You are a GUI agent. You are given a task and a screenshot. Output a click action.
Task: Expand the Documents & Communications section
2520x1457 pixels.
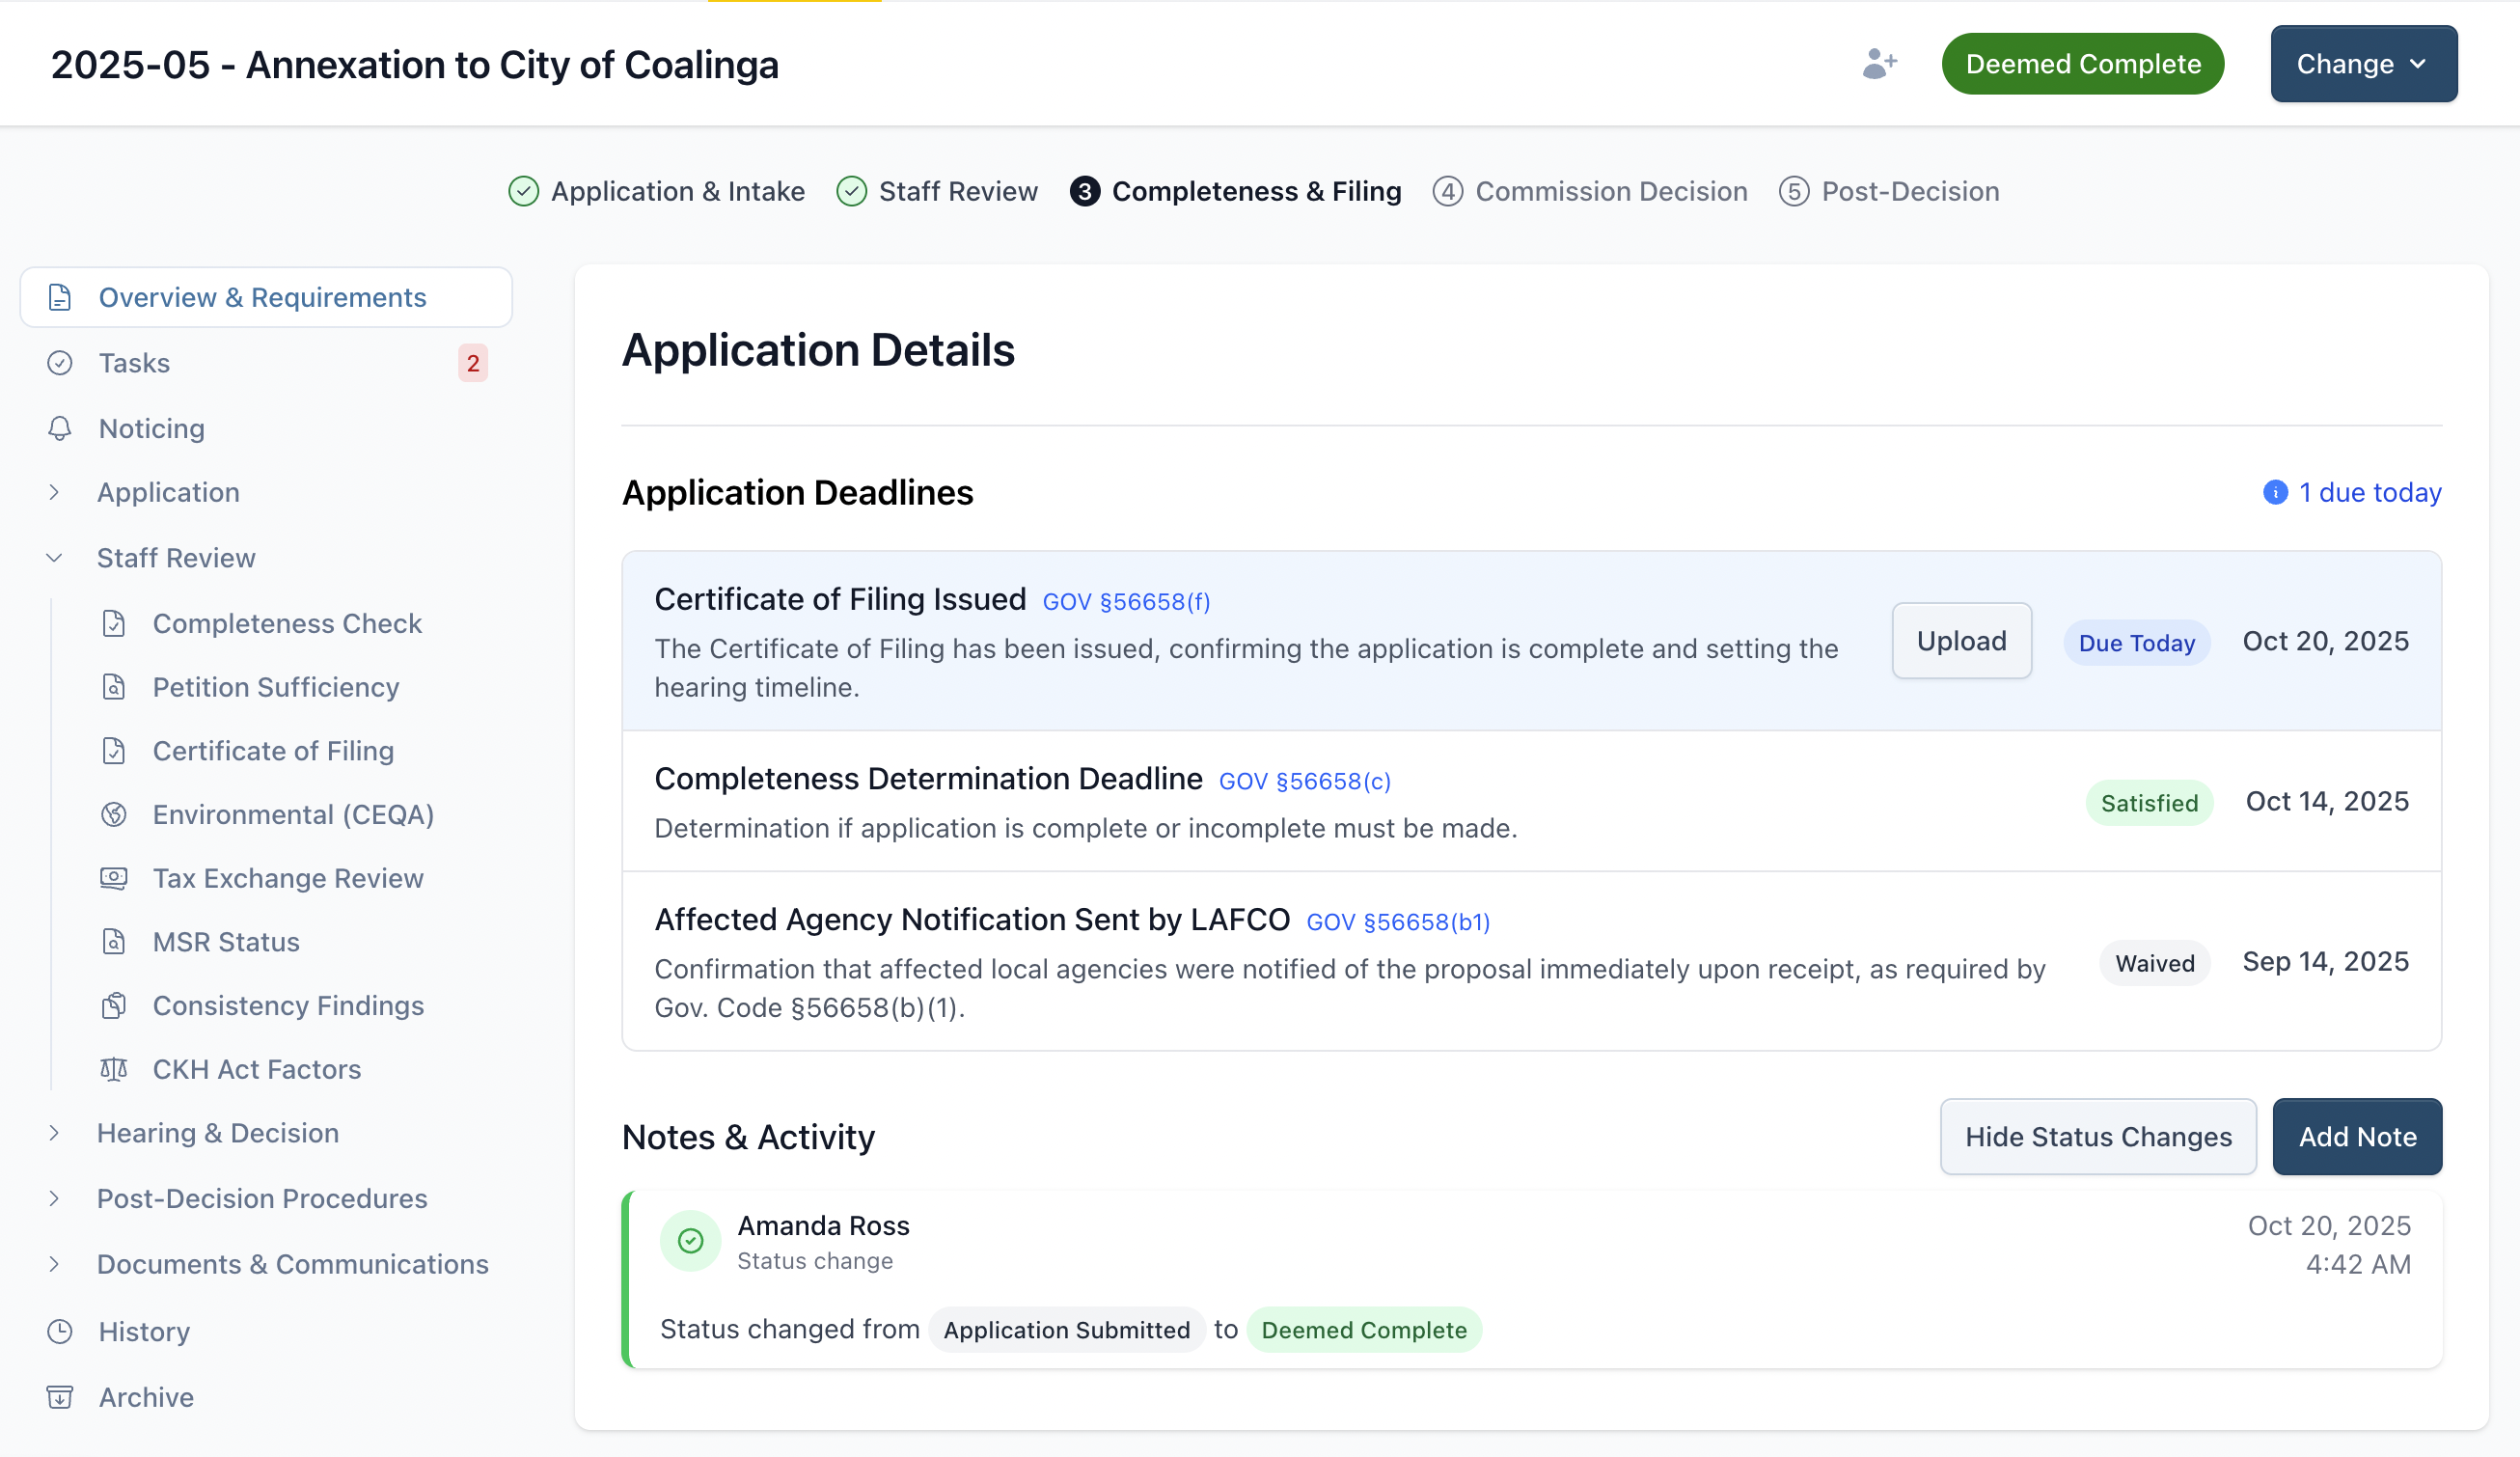pyautogui.click(x=54, y=1264)
